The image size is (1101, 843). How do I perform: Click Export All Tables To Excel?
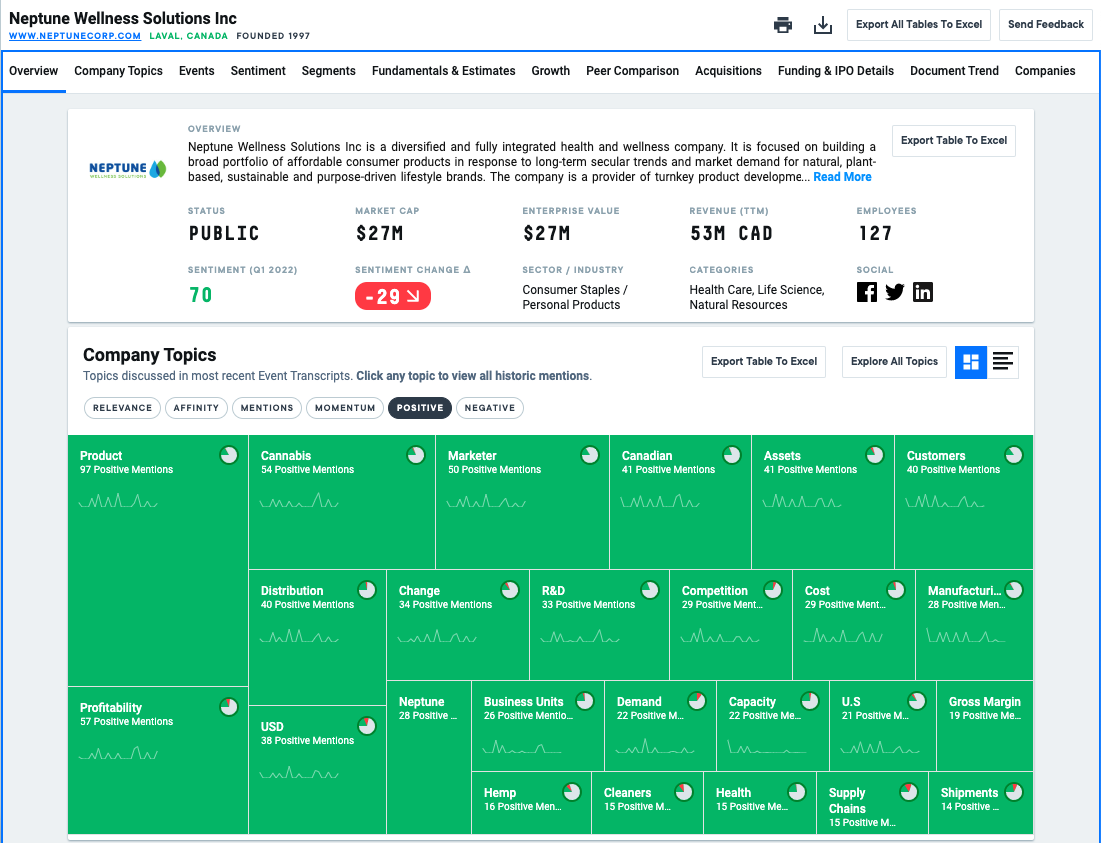click(918, 25)
